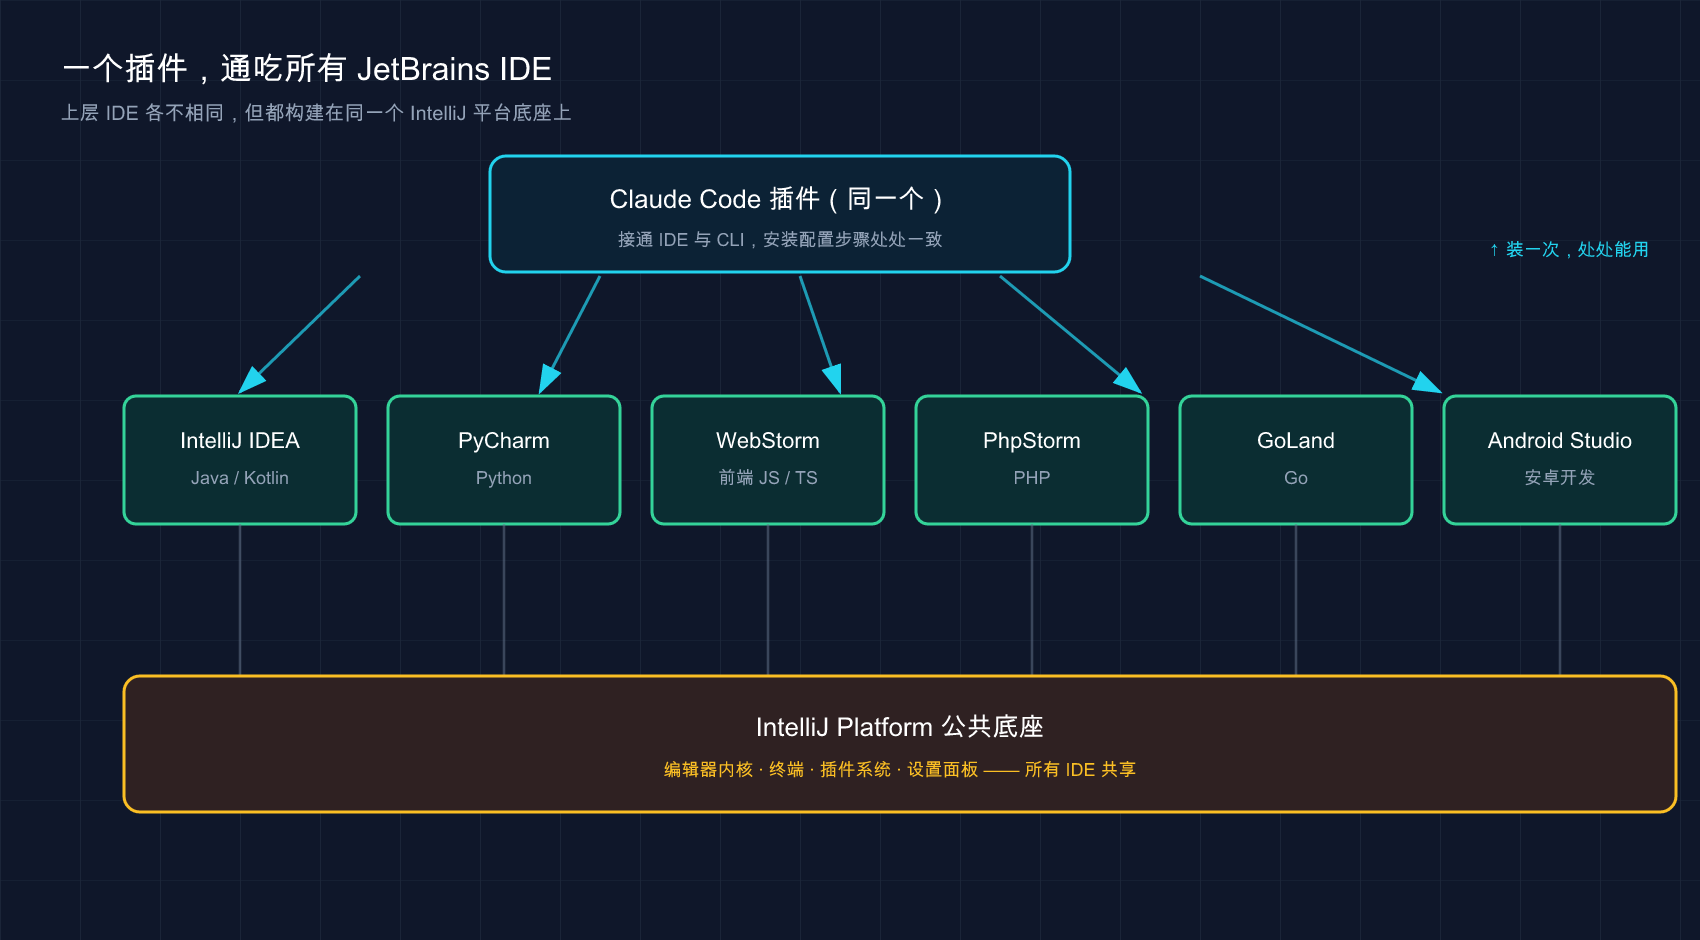Screen dimensions: 1700x940
Task: Select the PyCharm card
Action: tap(504, 460)
